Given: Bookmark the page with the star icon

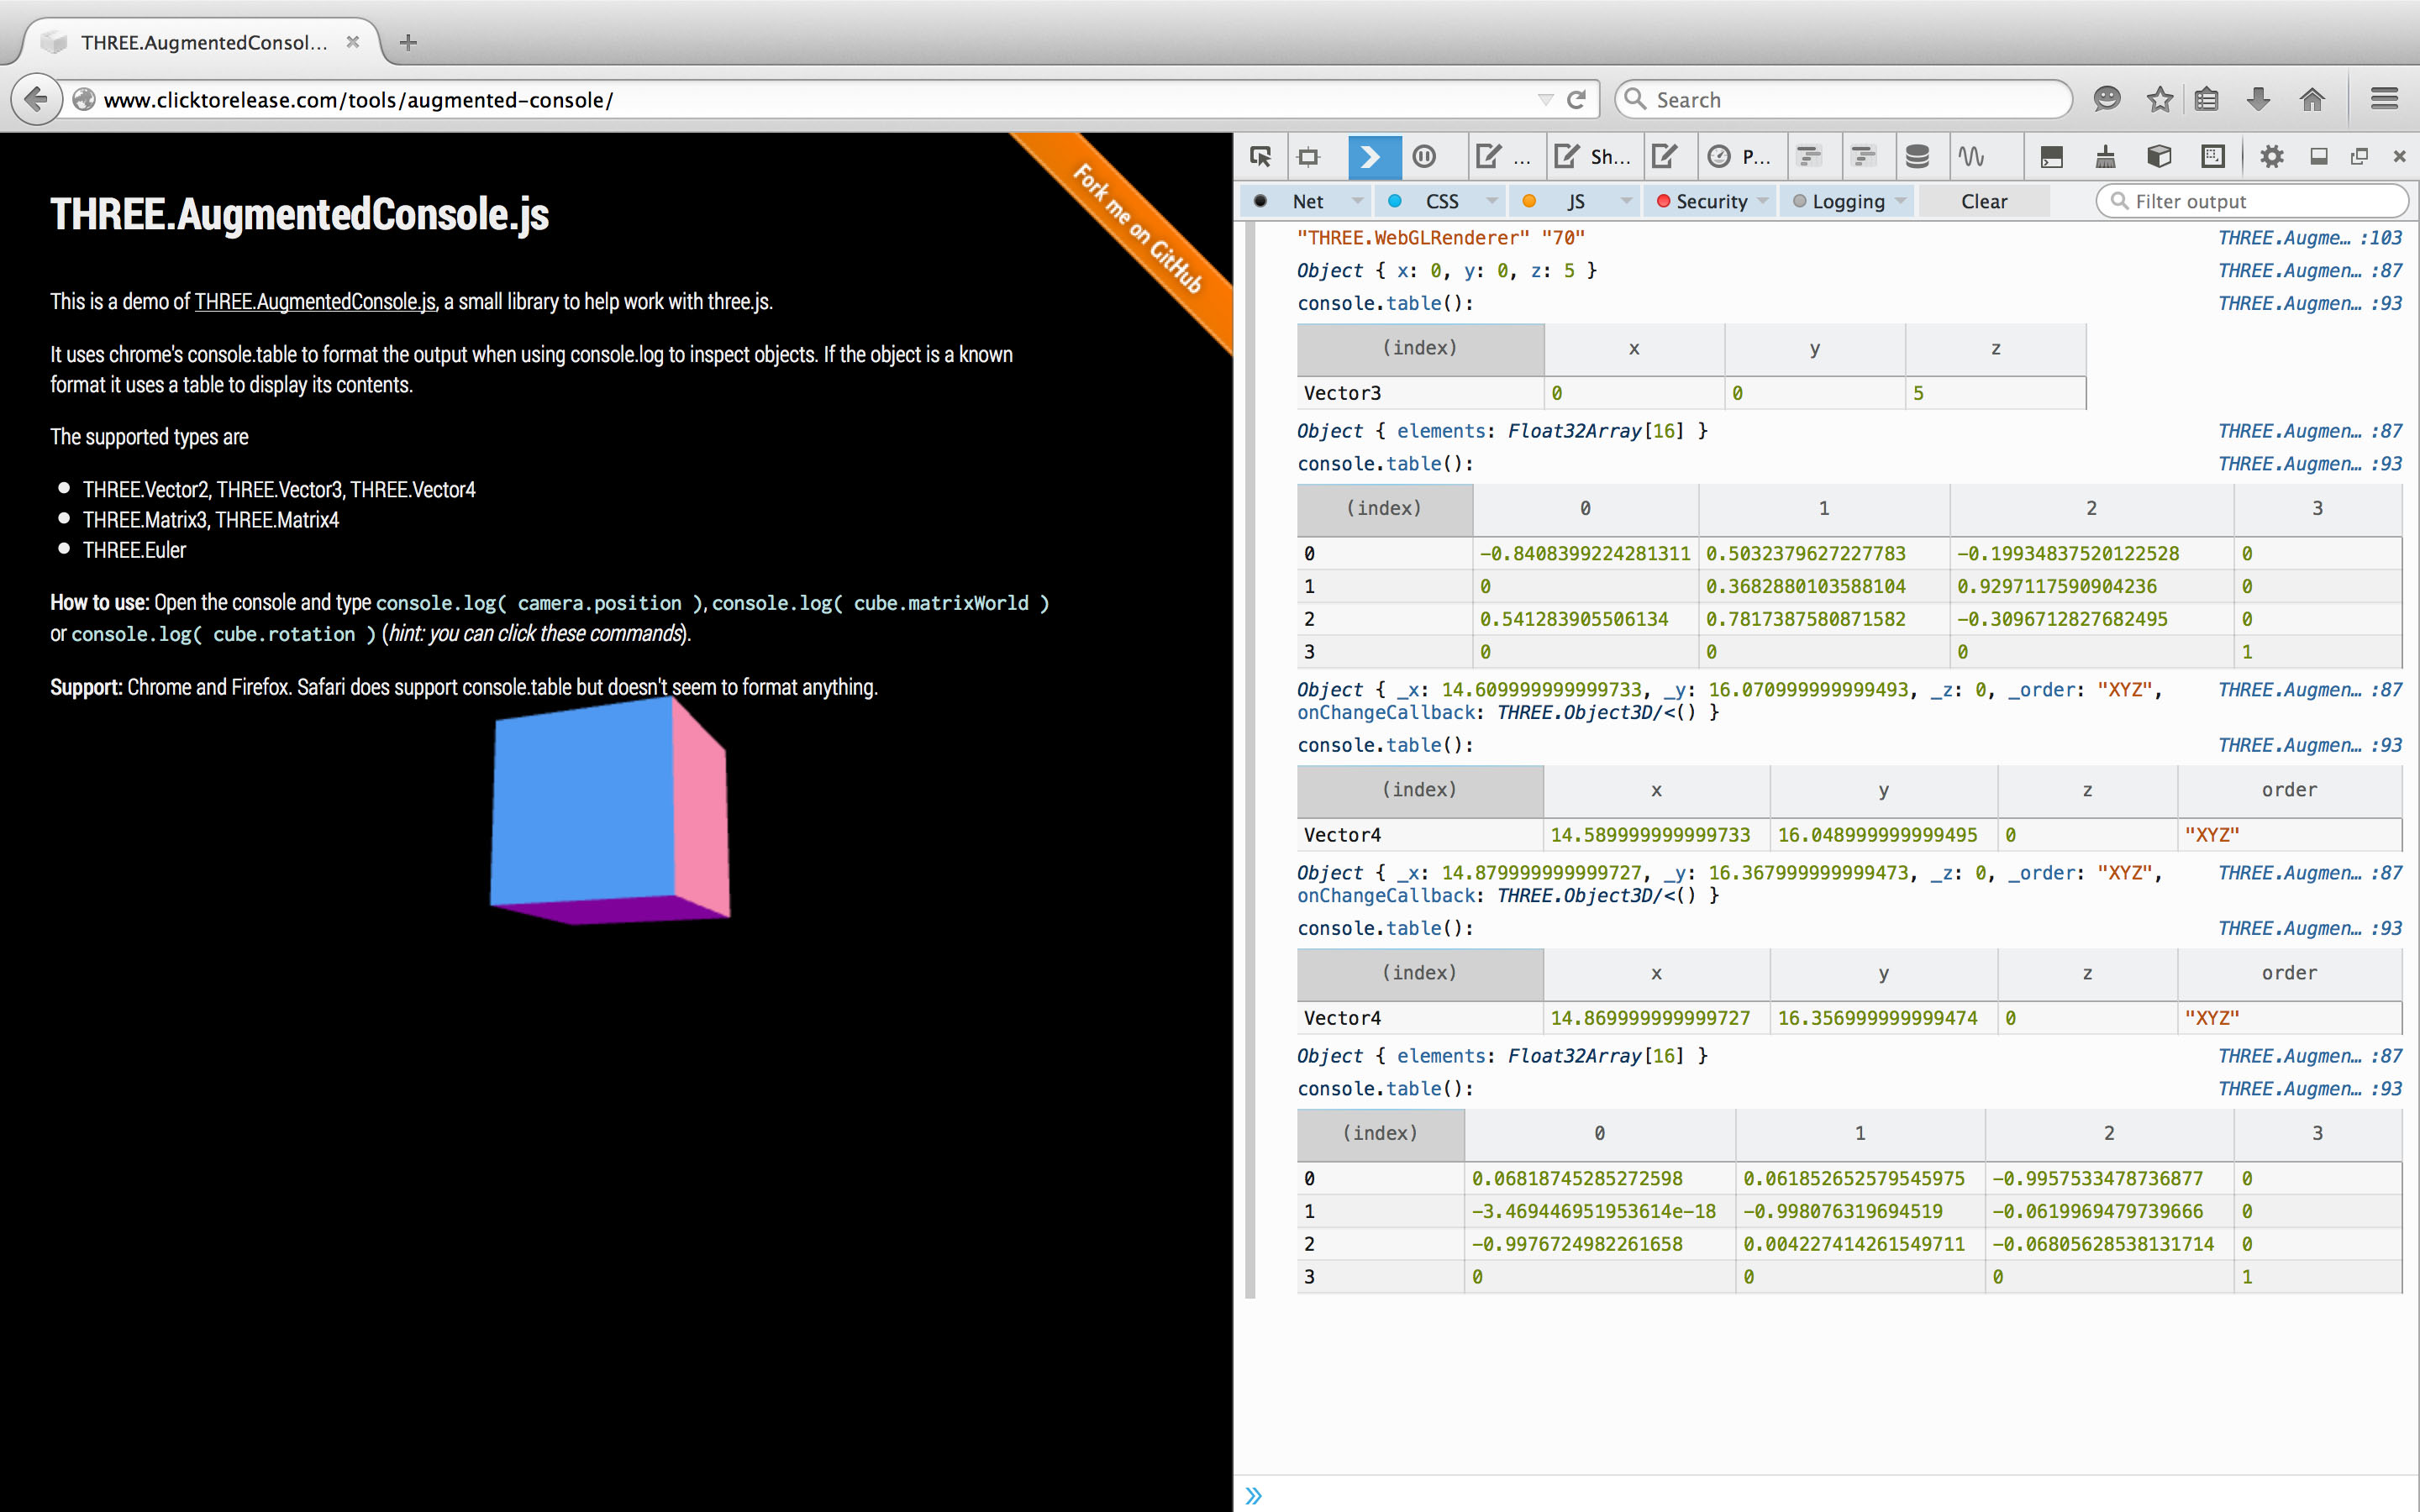Looking at the screenshot, I should click(x=2160, y=99).
